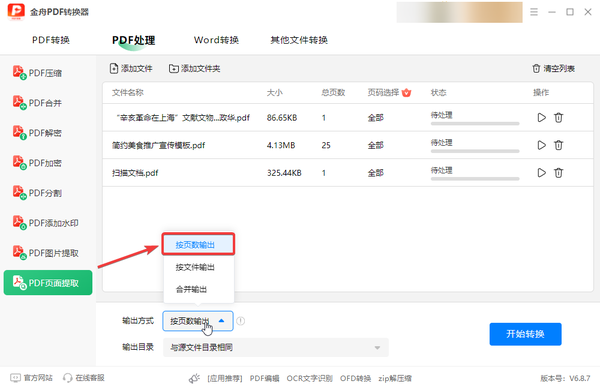The image size is (600, 390).
Task: Click the 添加文件 add file icon
Action: [114, 69]
